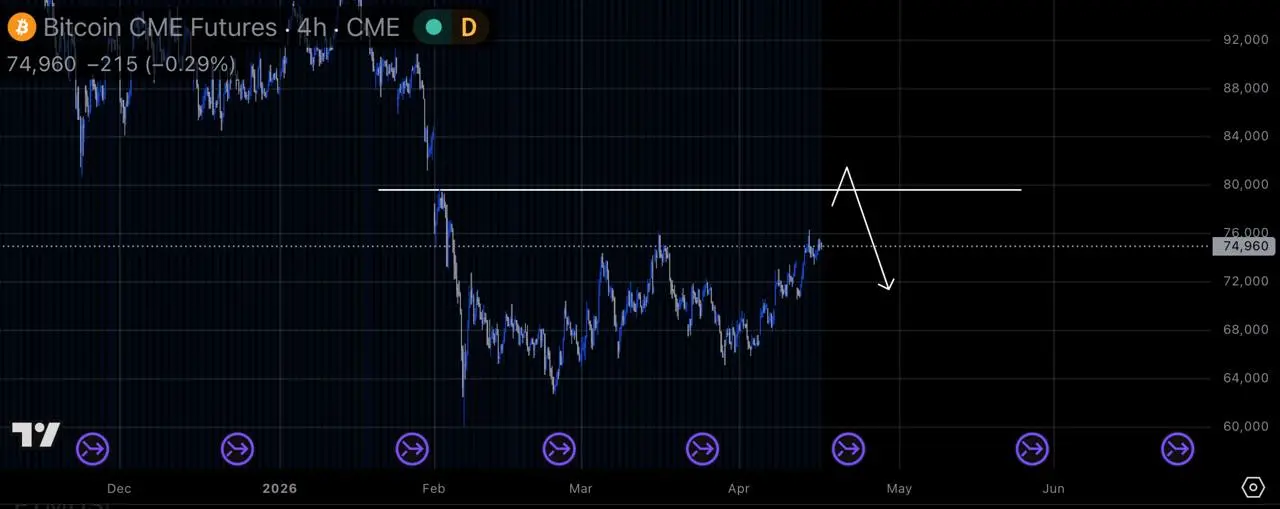Click the orange D data badge
The height and width of the screenshot is (509, 1280).
[x=468, y=27]
